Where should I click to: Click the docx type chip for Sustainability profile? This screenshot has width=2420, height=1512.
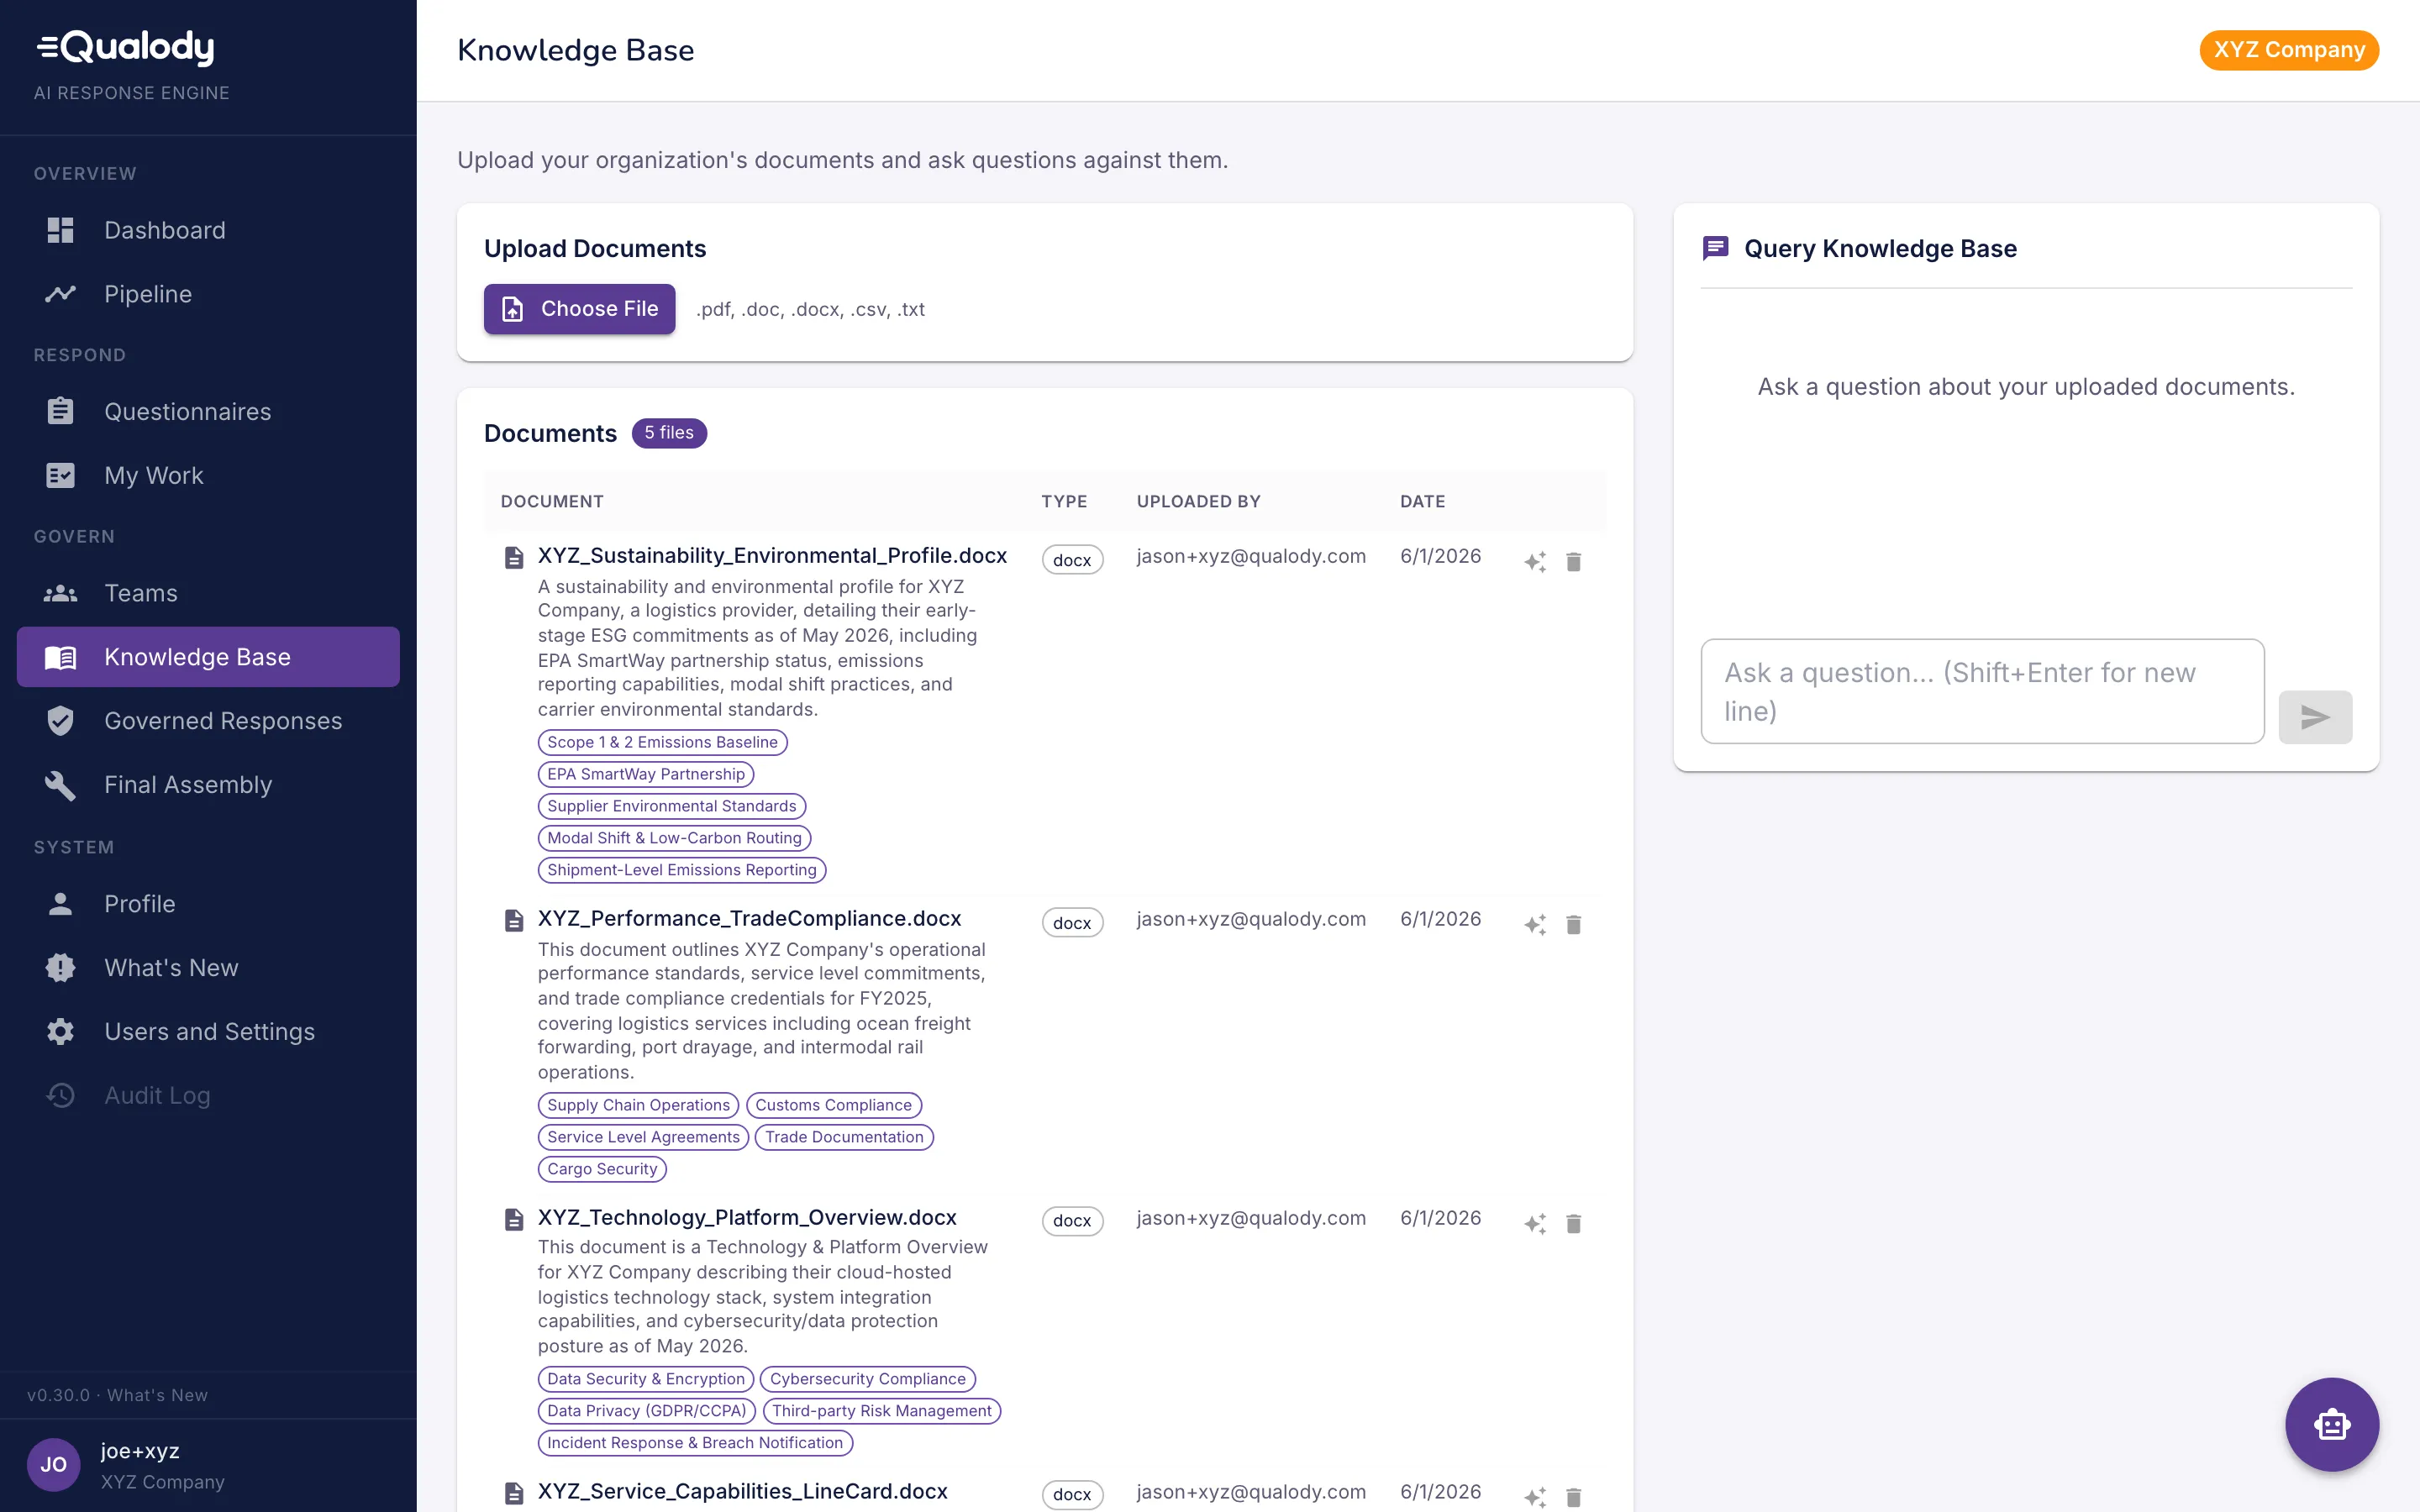[1072, 560]
